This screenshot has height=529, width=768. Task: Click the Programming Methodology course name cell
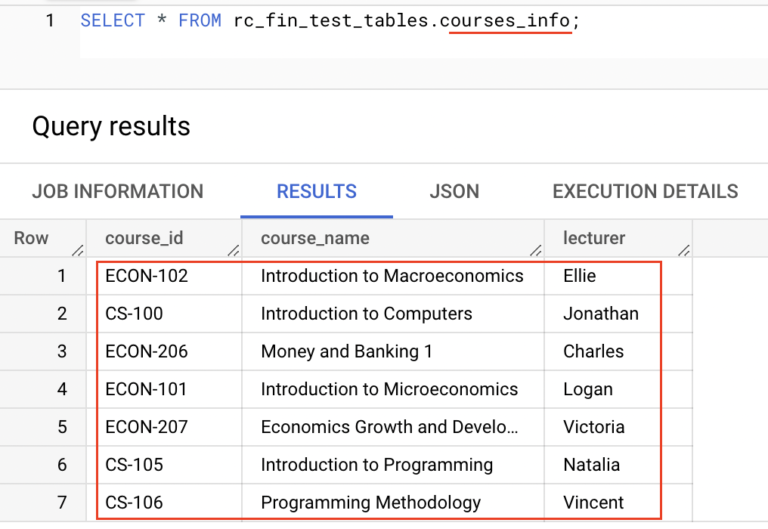click(371, 503)
